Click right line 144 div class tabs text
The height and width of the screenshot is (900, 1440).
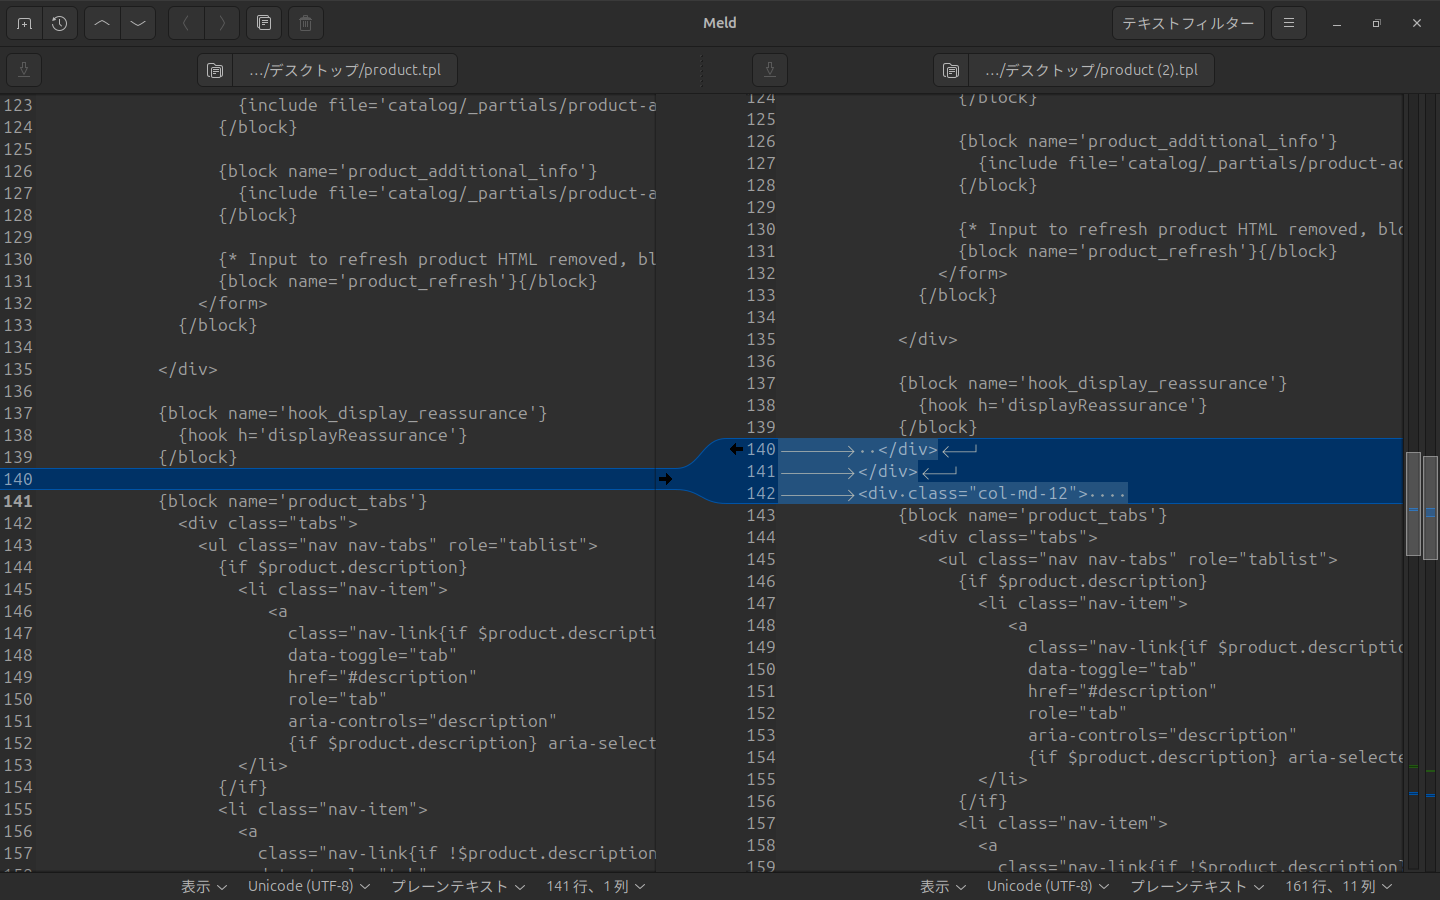click(x=1008, y=537)
